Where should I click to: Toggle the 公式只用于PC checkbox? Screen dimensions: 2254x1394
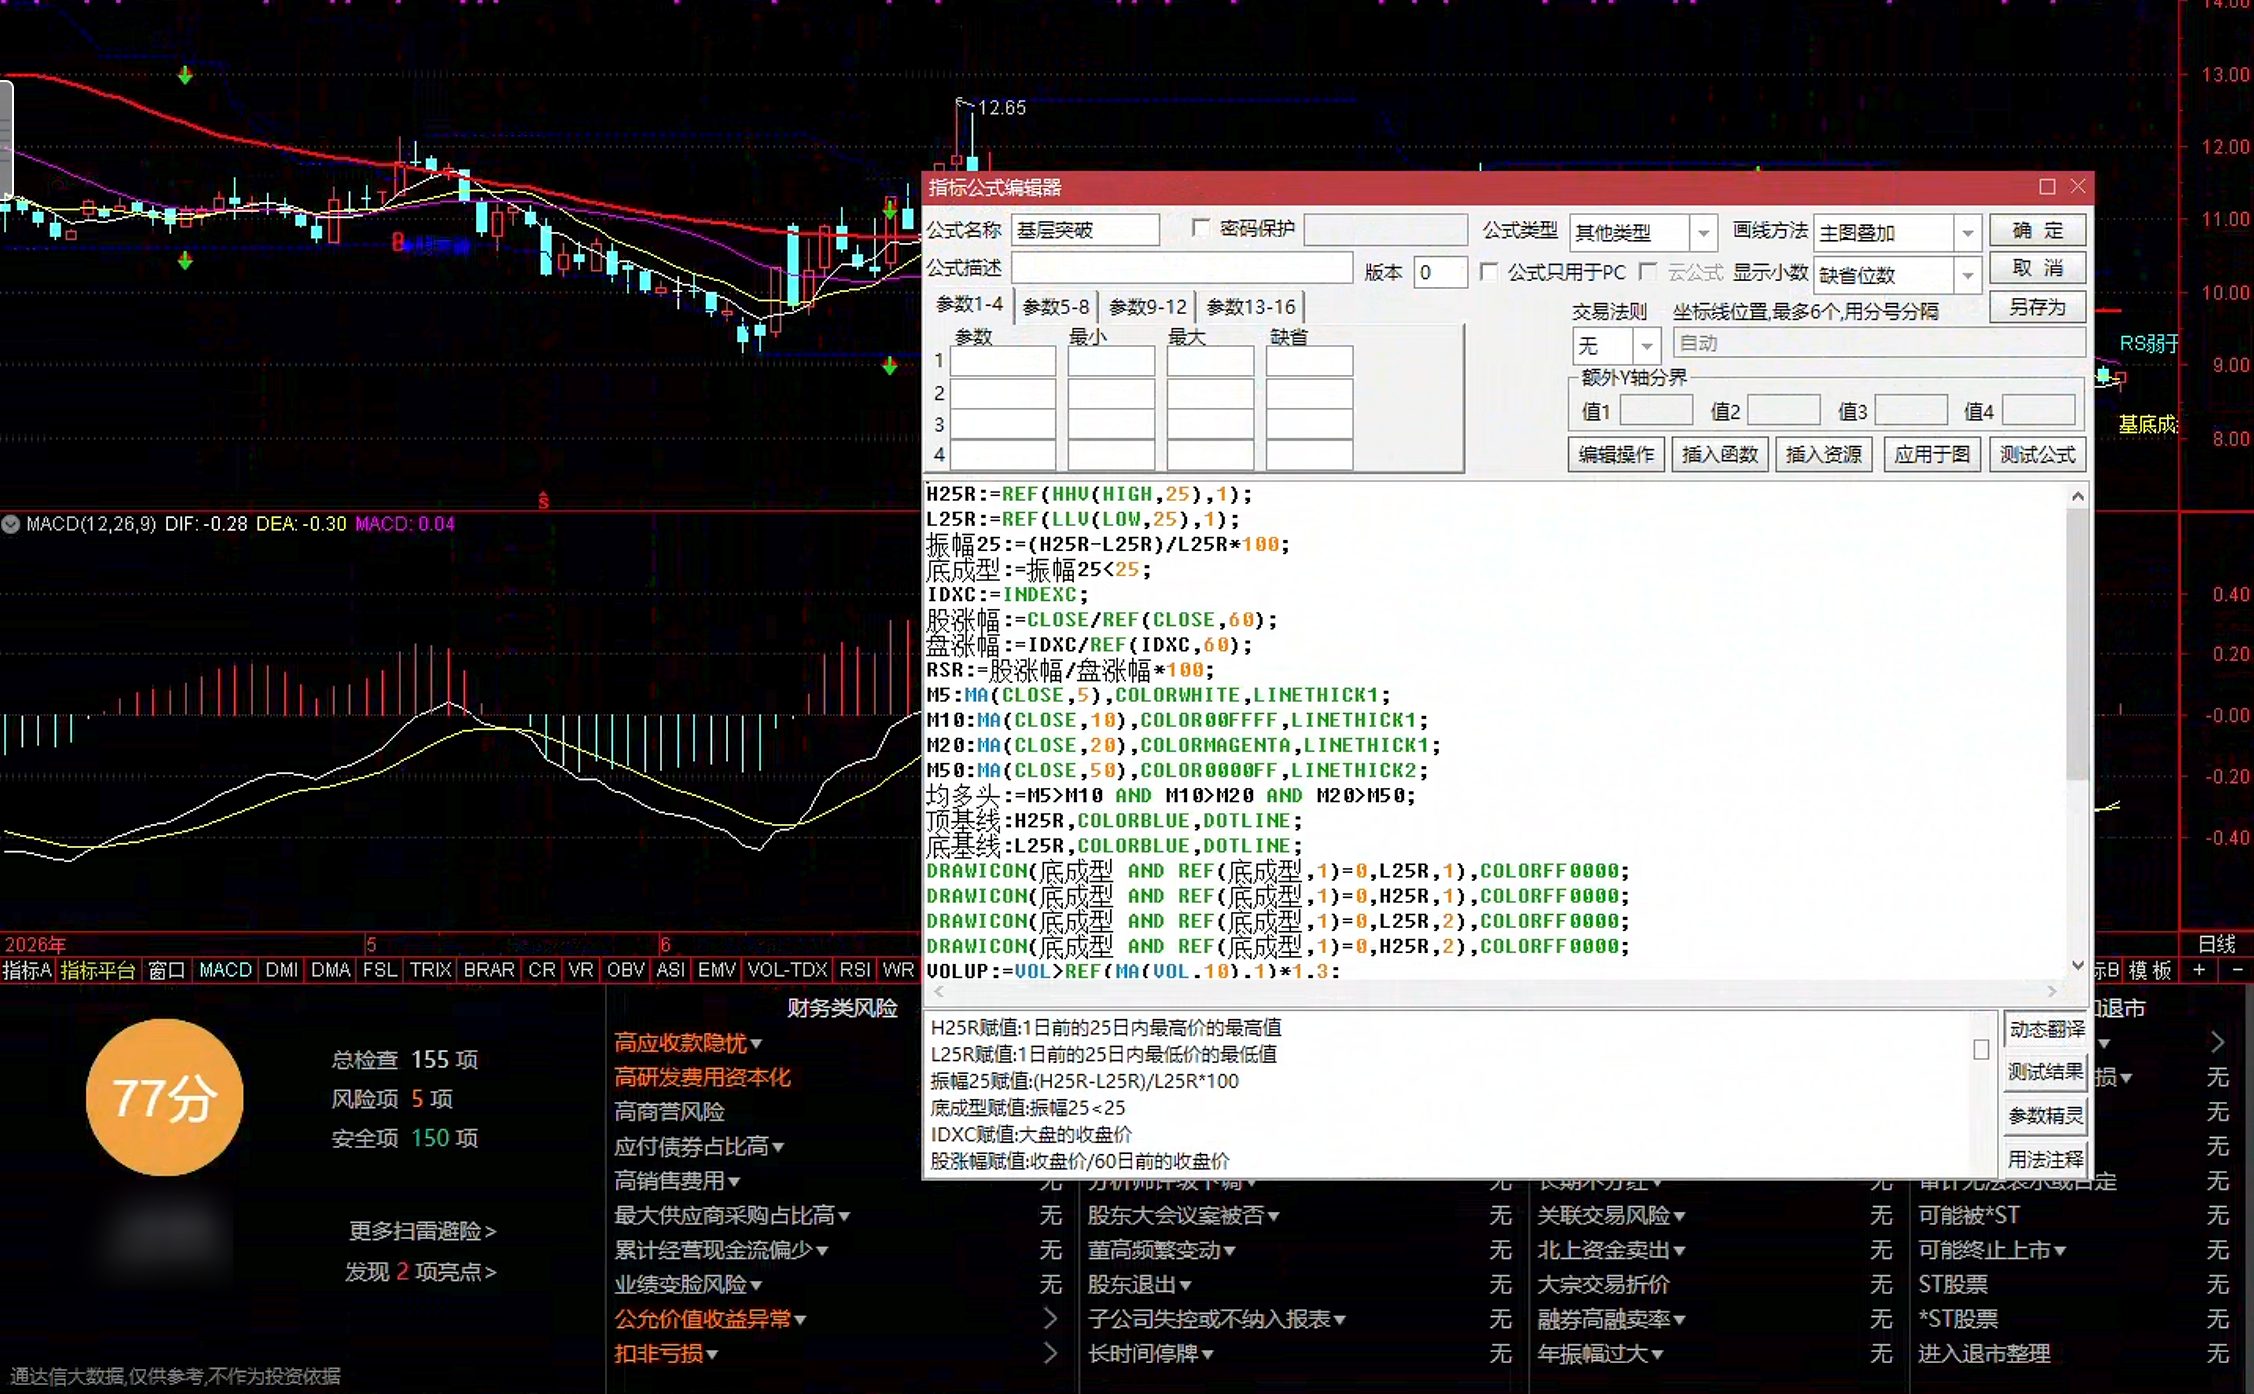click(1489, 272)
